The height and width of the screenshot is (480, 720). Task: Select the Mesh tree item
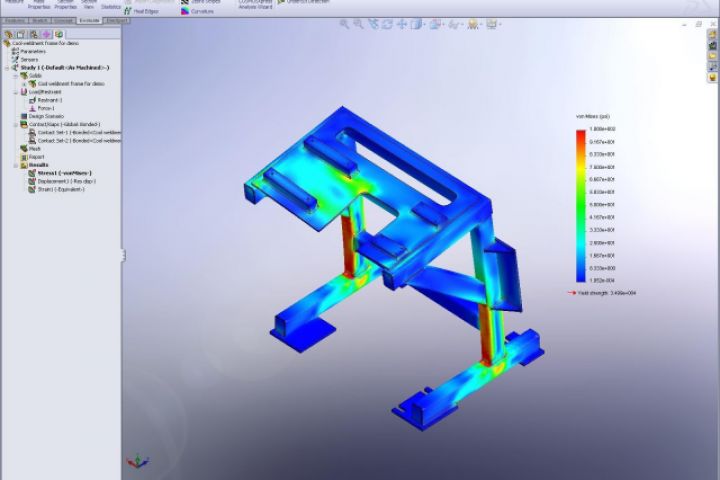coord(30,149)
